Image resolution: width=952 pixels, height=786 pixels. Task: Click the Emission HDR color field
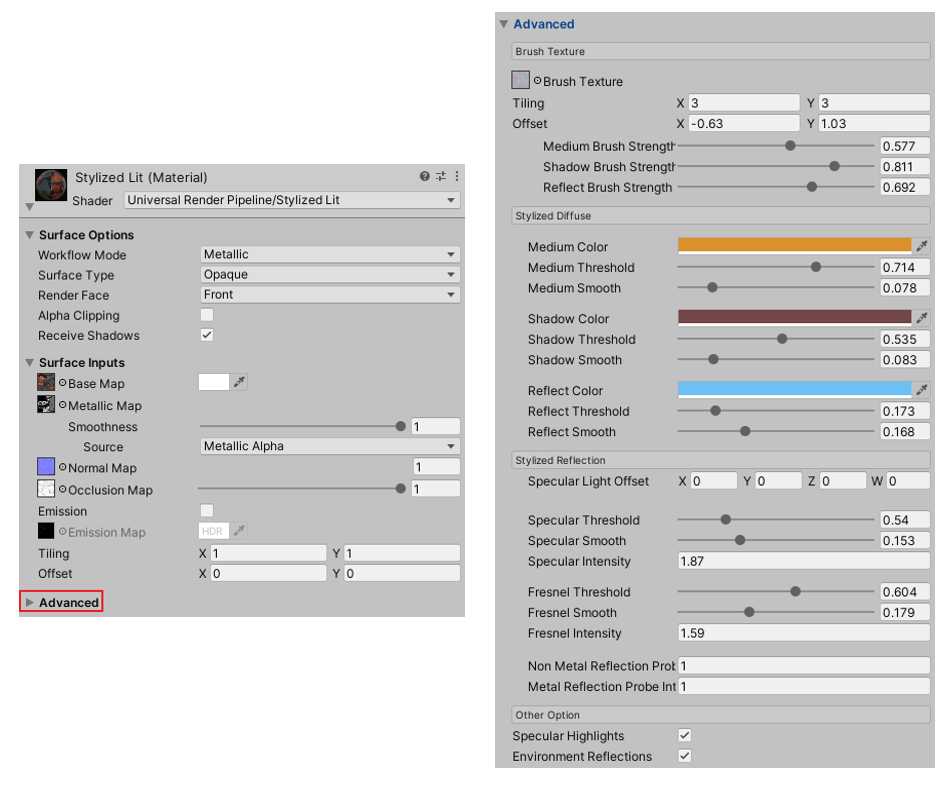tap(214, 531)
